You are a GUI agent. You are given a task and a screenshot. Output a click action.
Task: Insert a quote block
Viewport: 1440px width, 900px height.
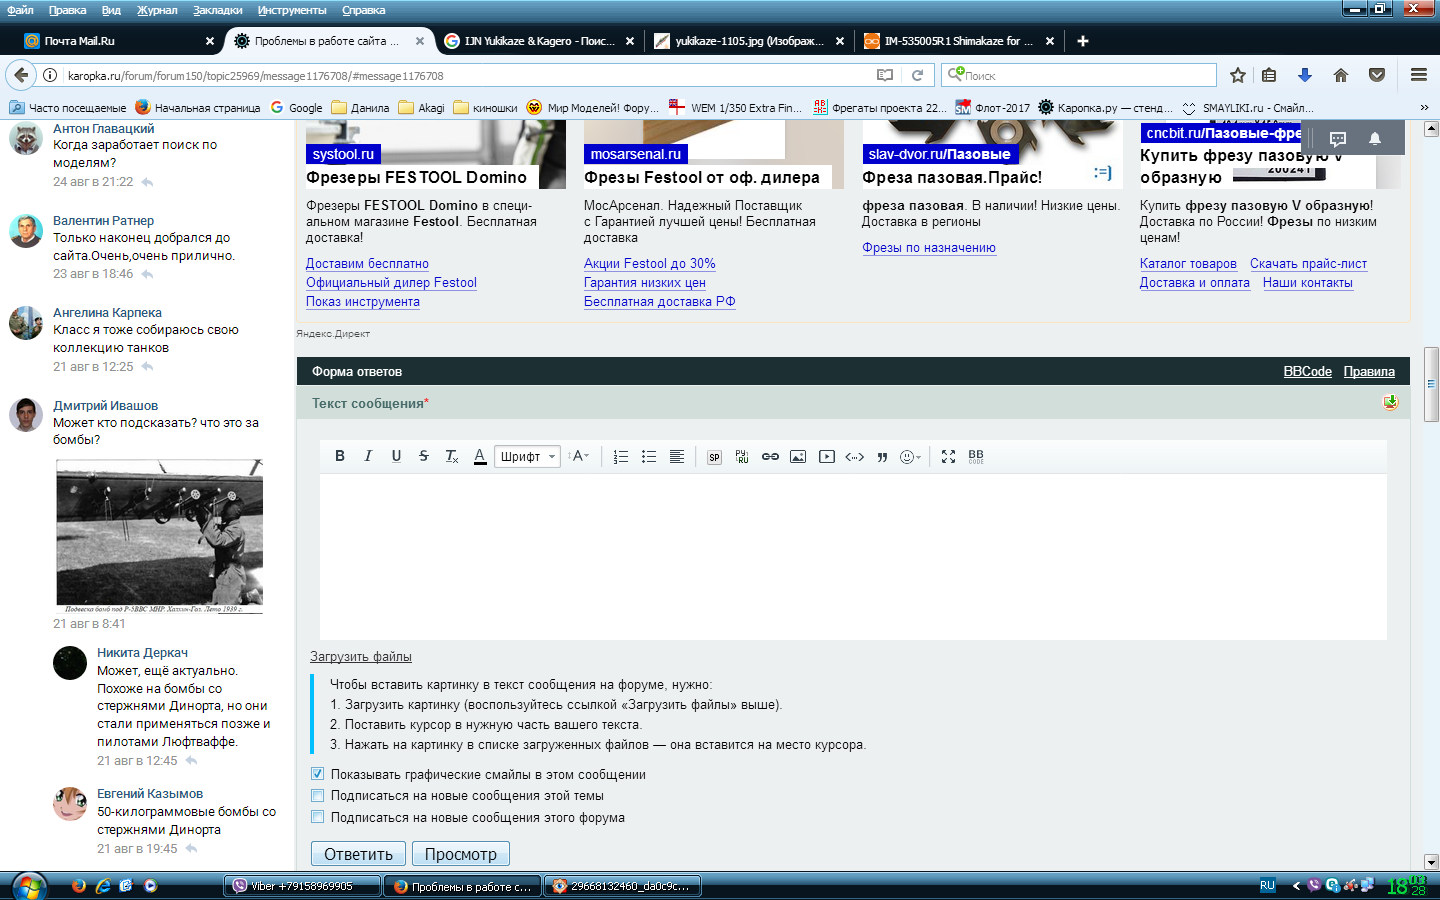click(x=882, y=456)
